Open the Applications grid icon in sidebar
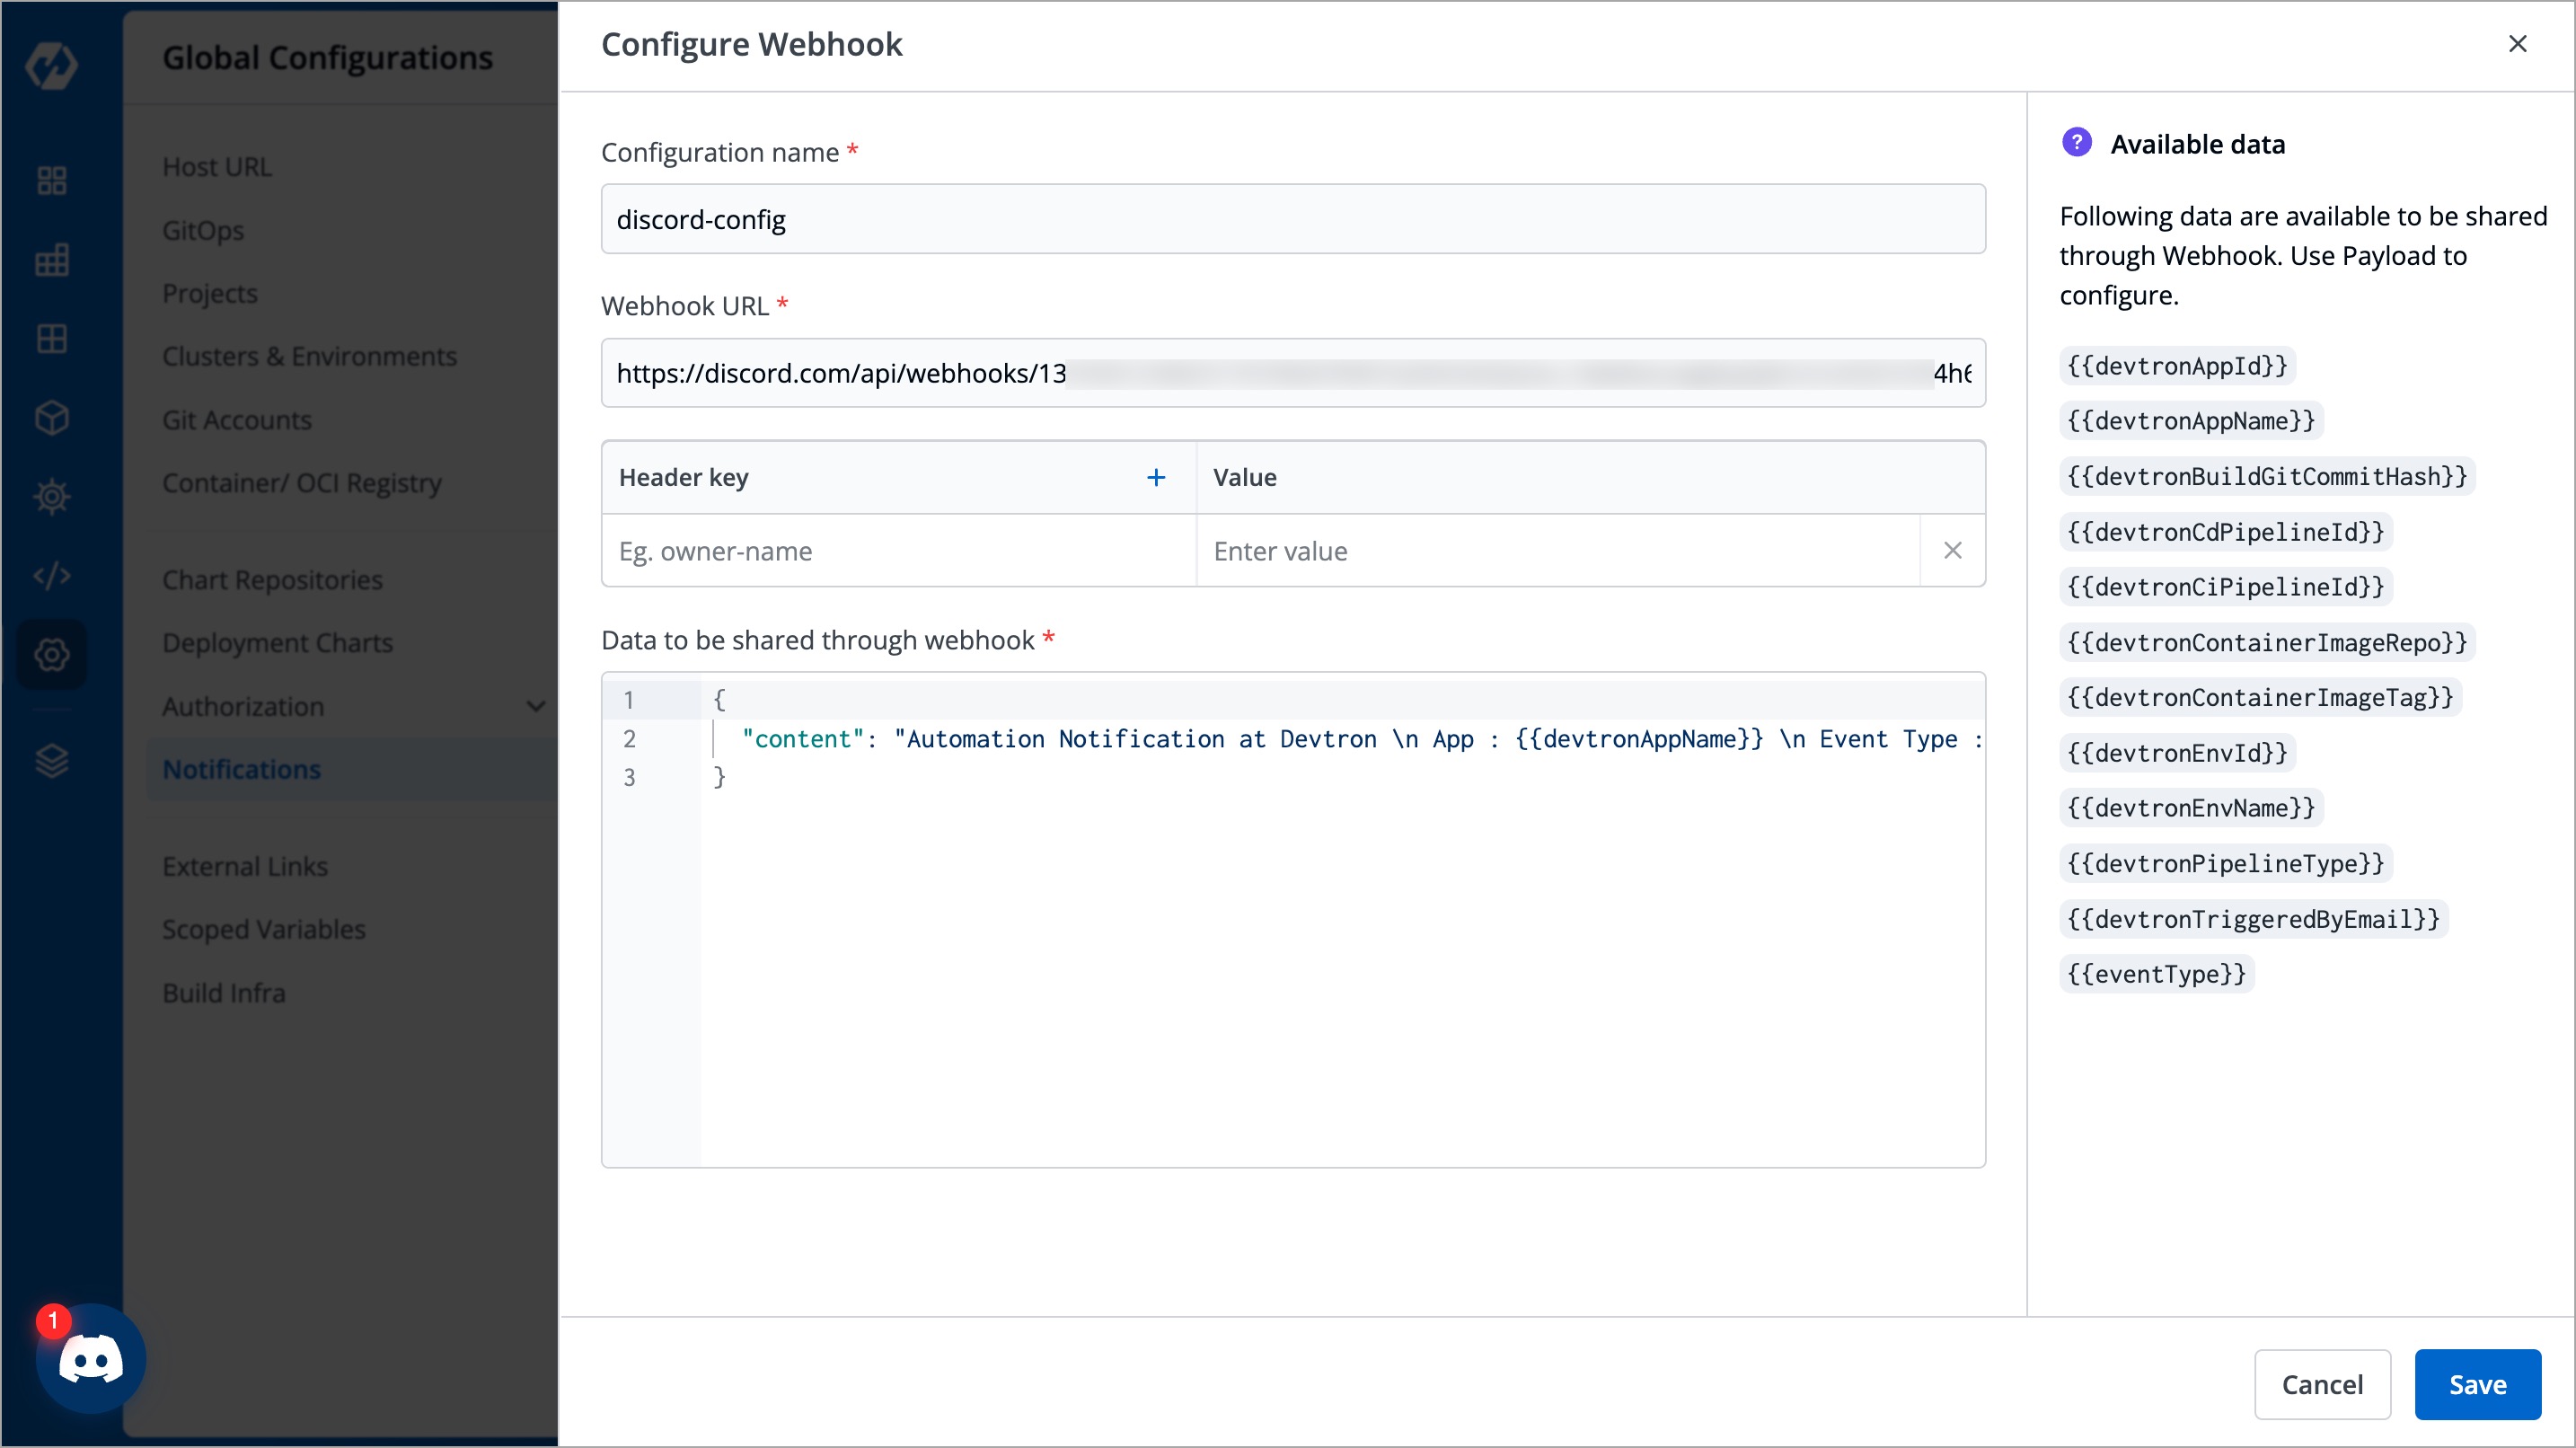 51,181
